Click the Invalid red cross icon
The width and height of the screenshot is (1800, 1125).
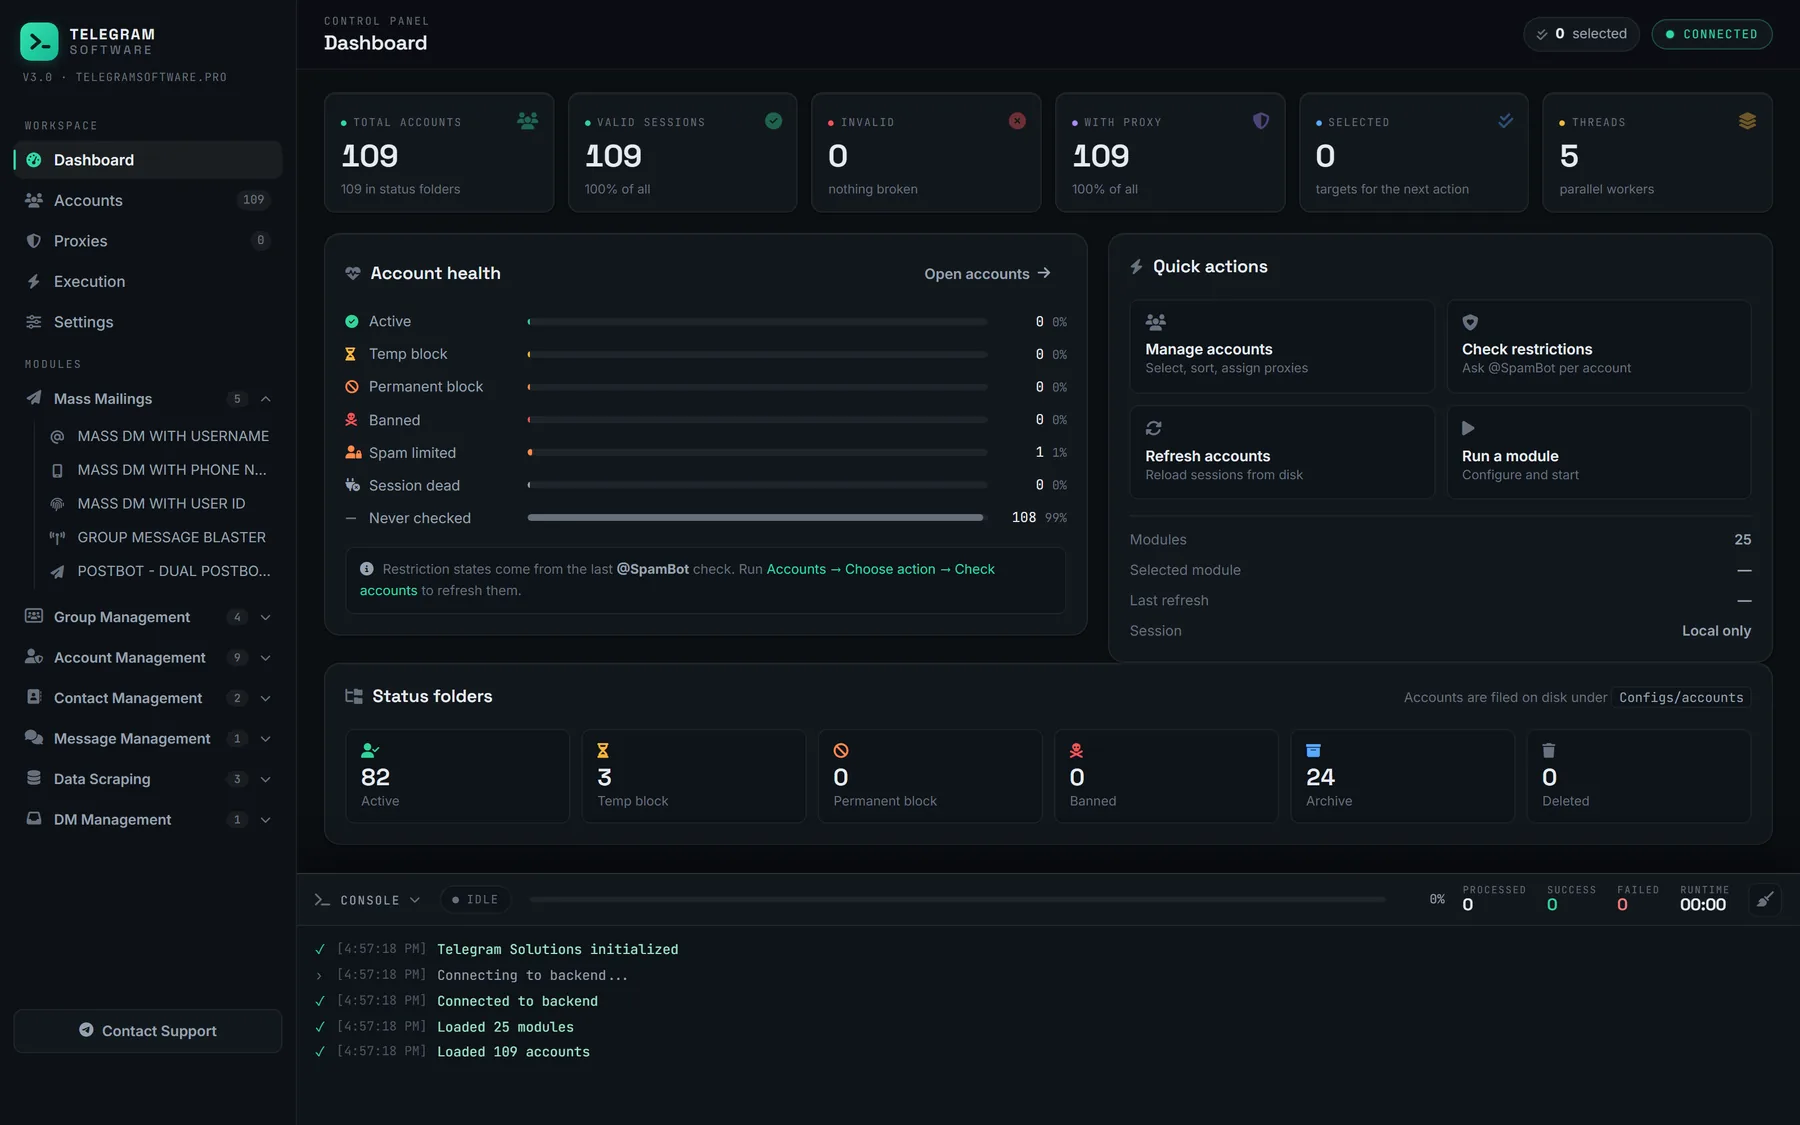click(1017, 121)
